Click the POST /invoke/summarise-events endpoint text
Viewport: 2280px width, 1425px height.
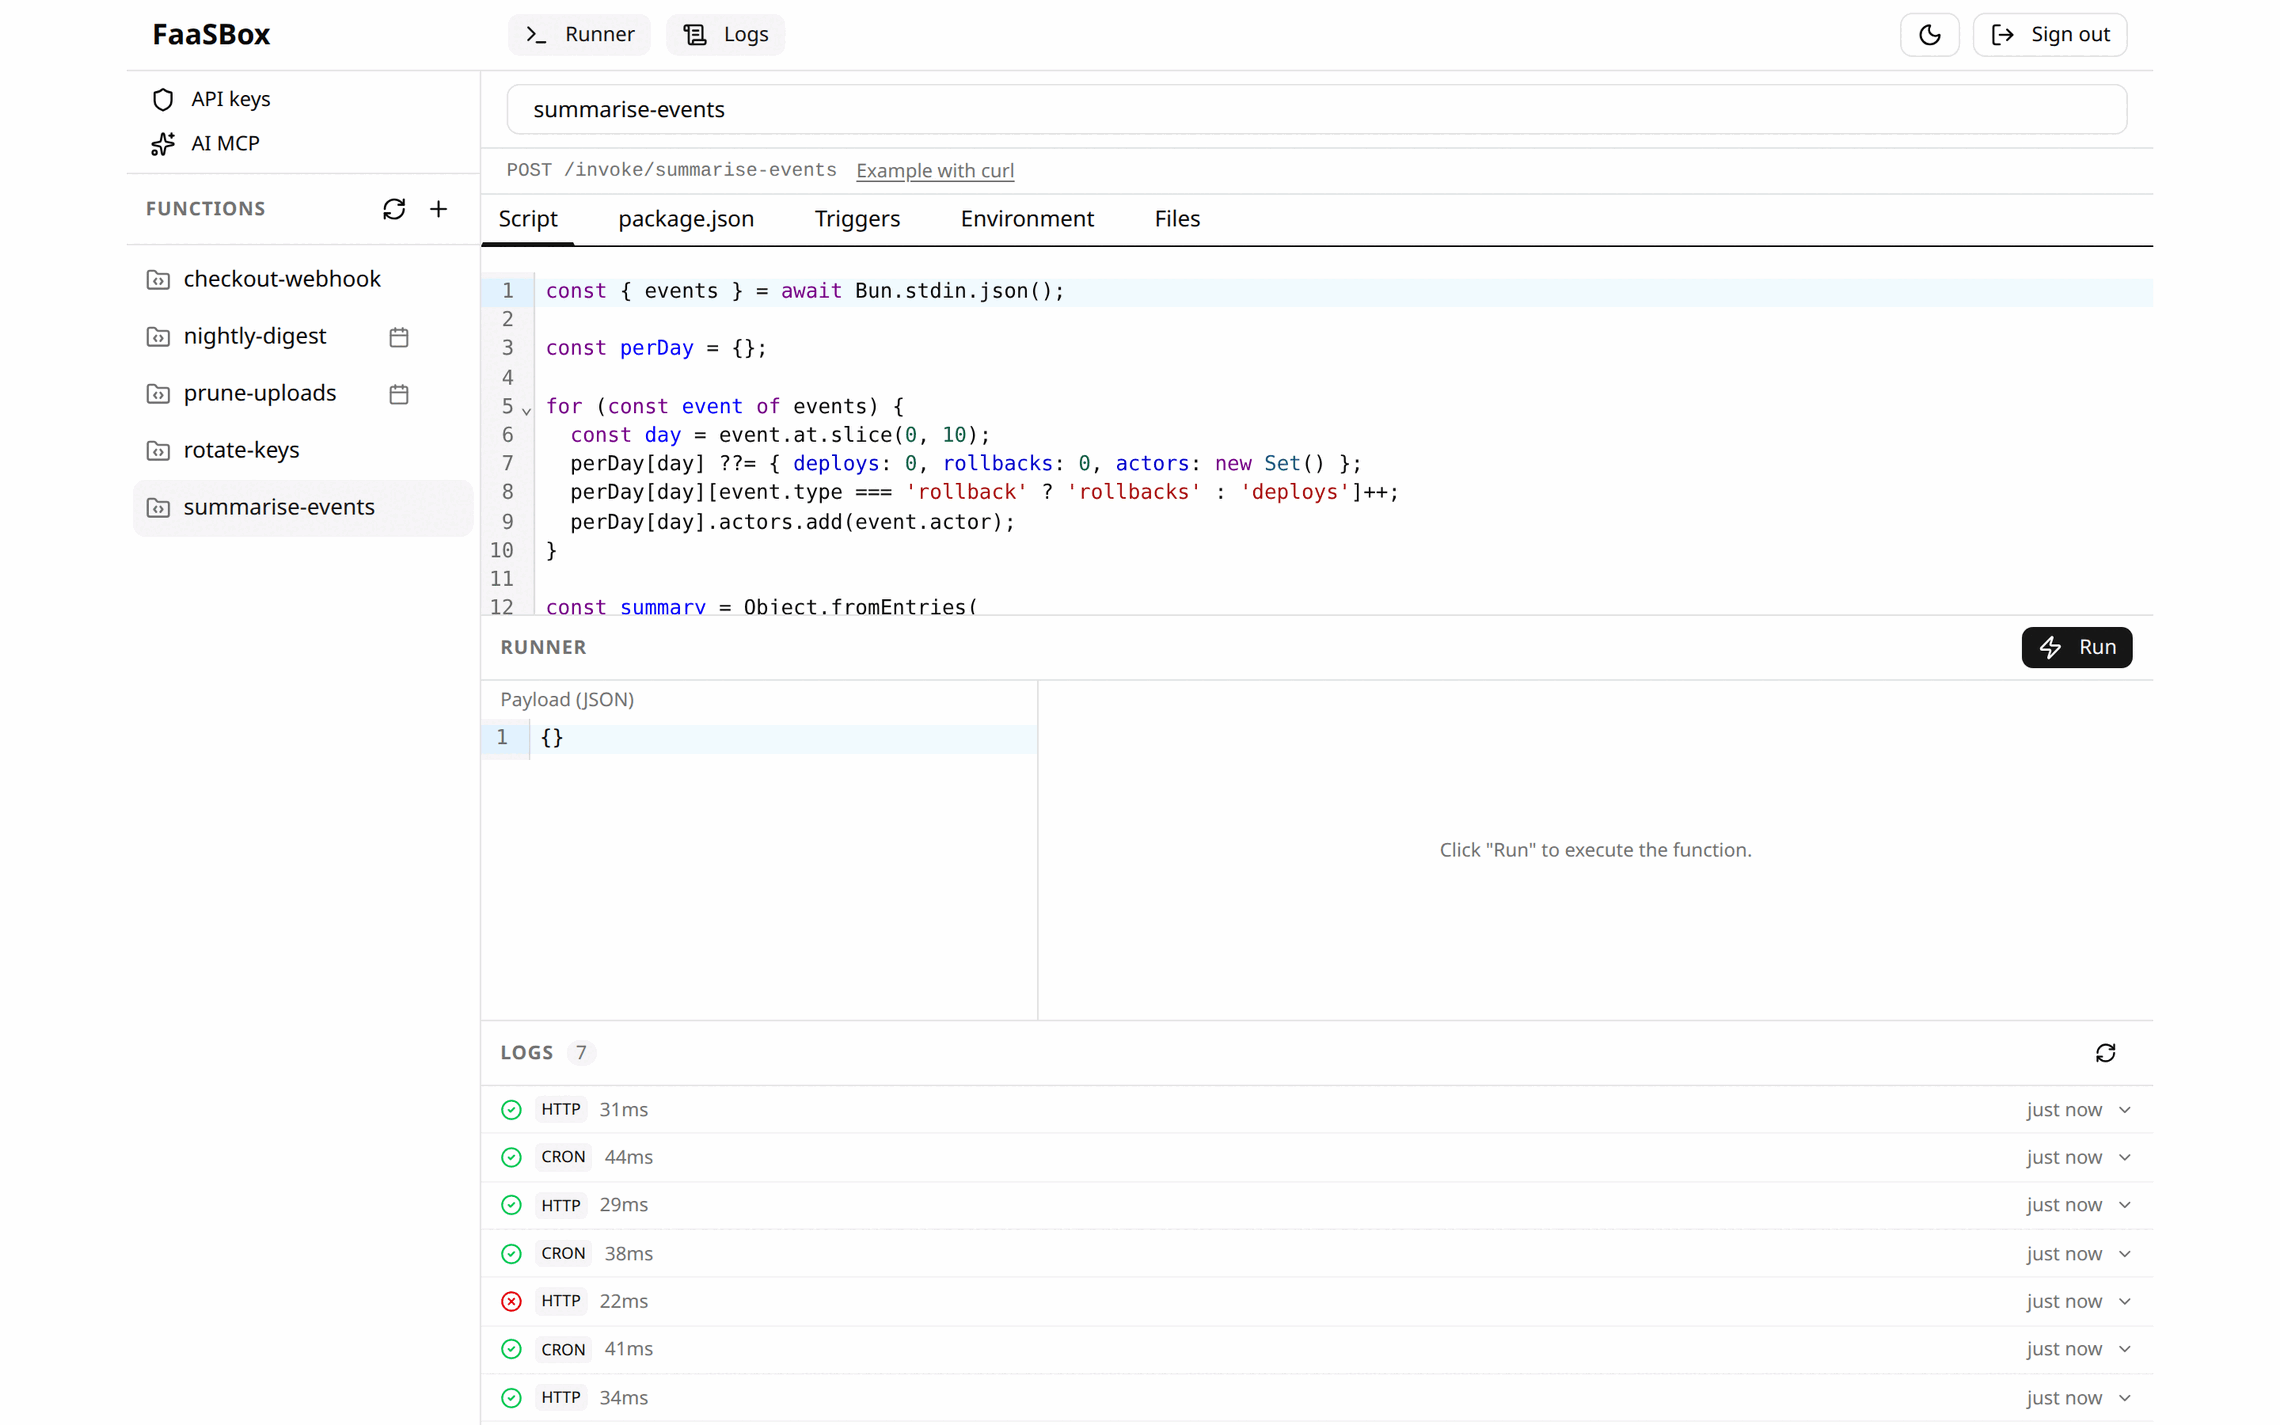pyautogui.click(x=671, y=170)
